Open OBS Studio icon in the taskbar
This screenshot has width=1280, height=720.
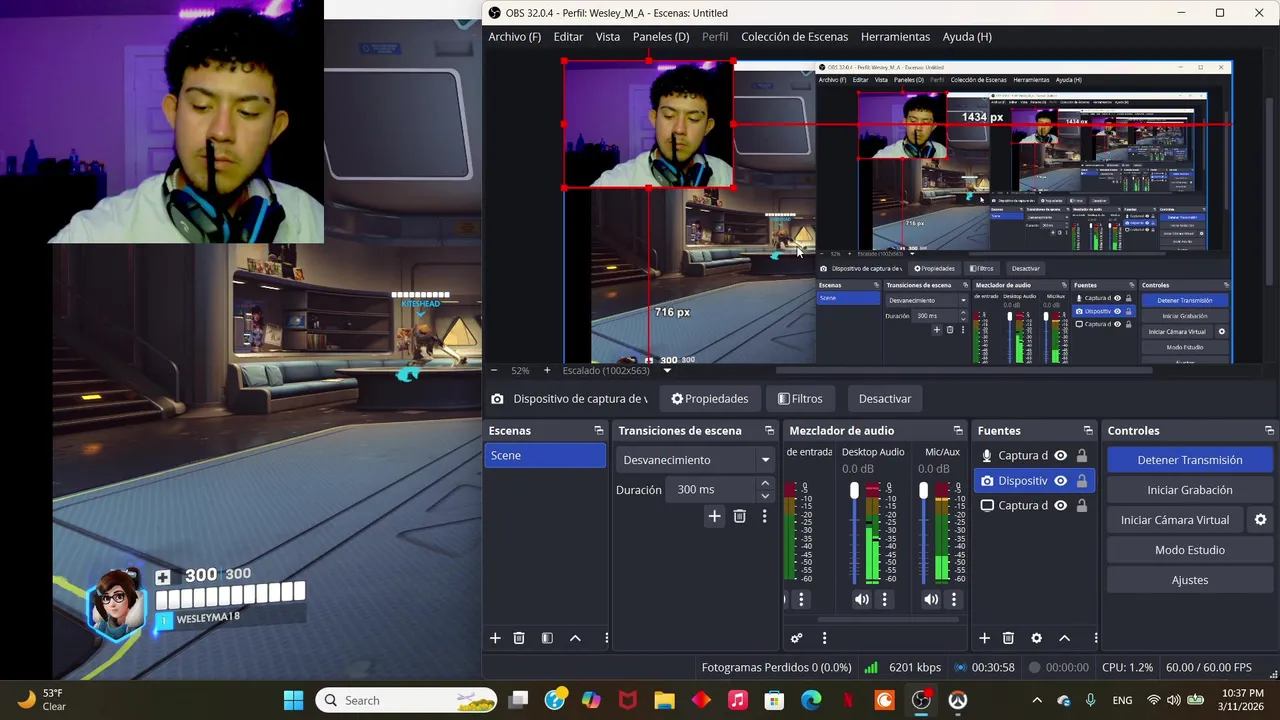(x=921, y=700)
